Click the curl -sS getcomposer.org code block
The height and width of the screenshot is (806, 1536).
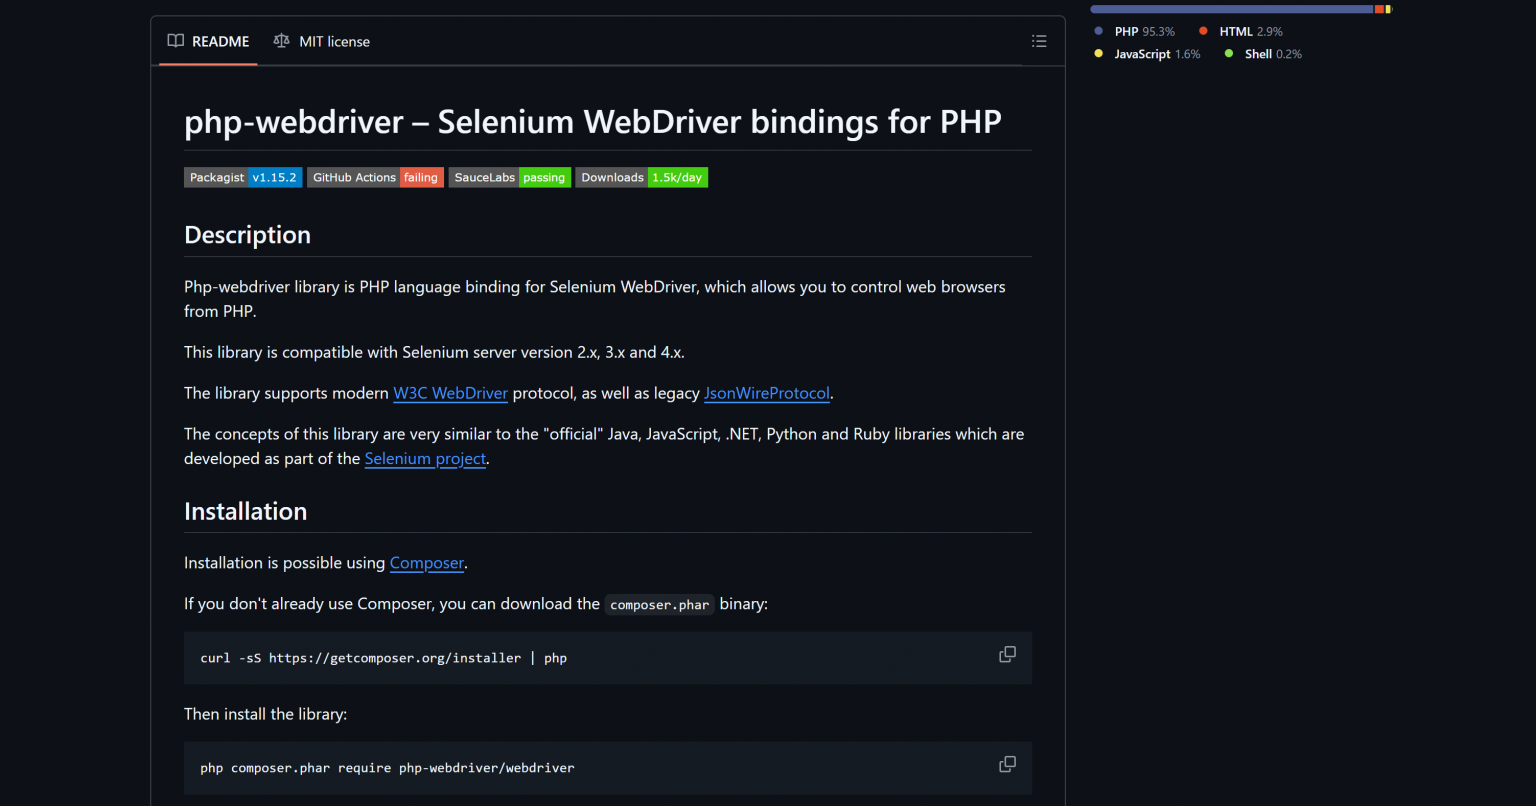(608, 658)
